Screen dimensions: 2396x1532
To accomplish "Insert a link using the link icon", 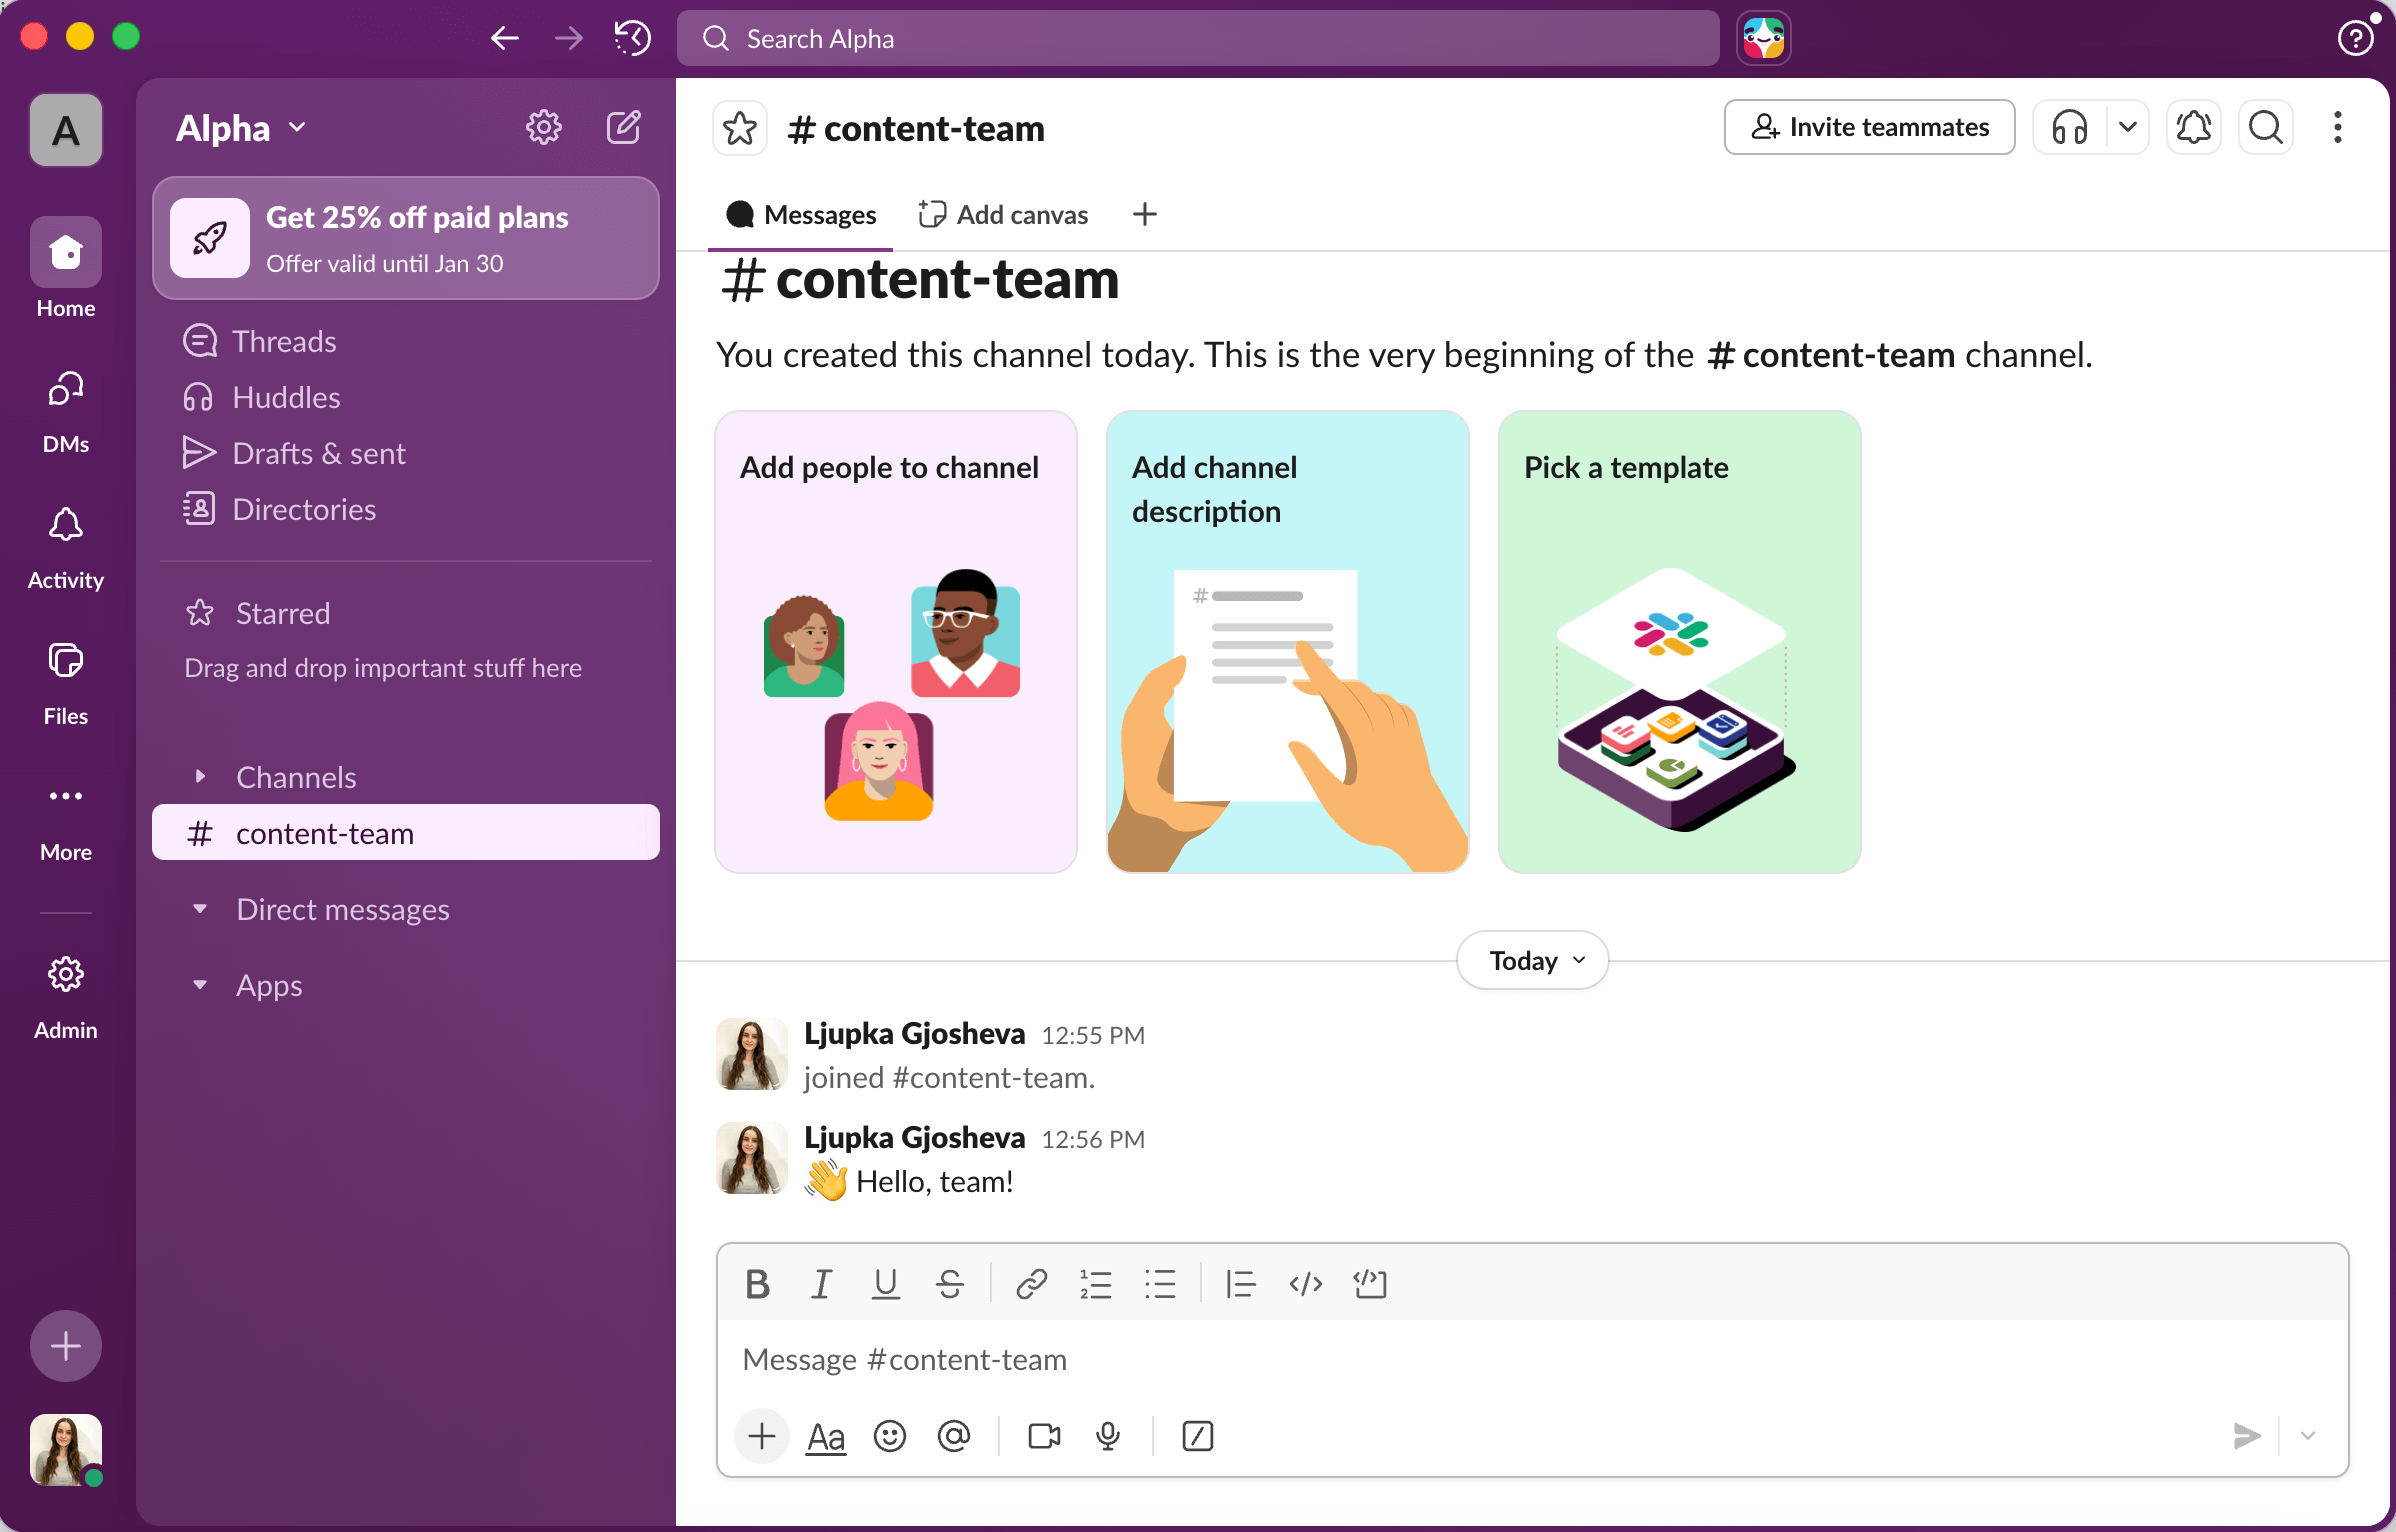I will pyautogui.click(x=1031, y=1284).
